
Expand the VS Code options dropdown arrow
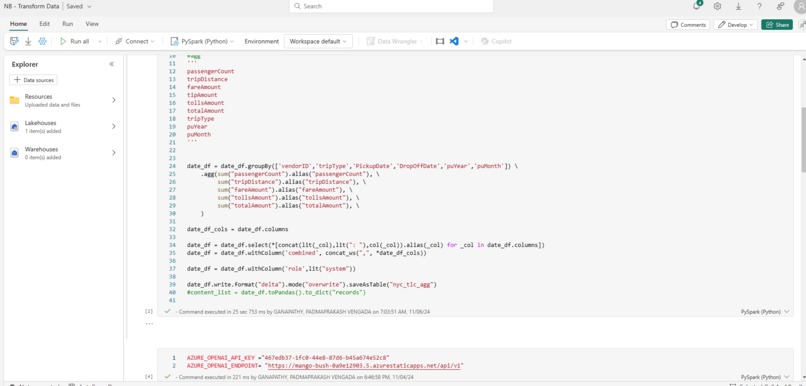[466, 41]
